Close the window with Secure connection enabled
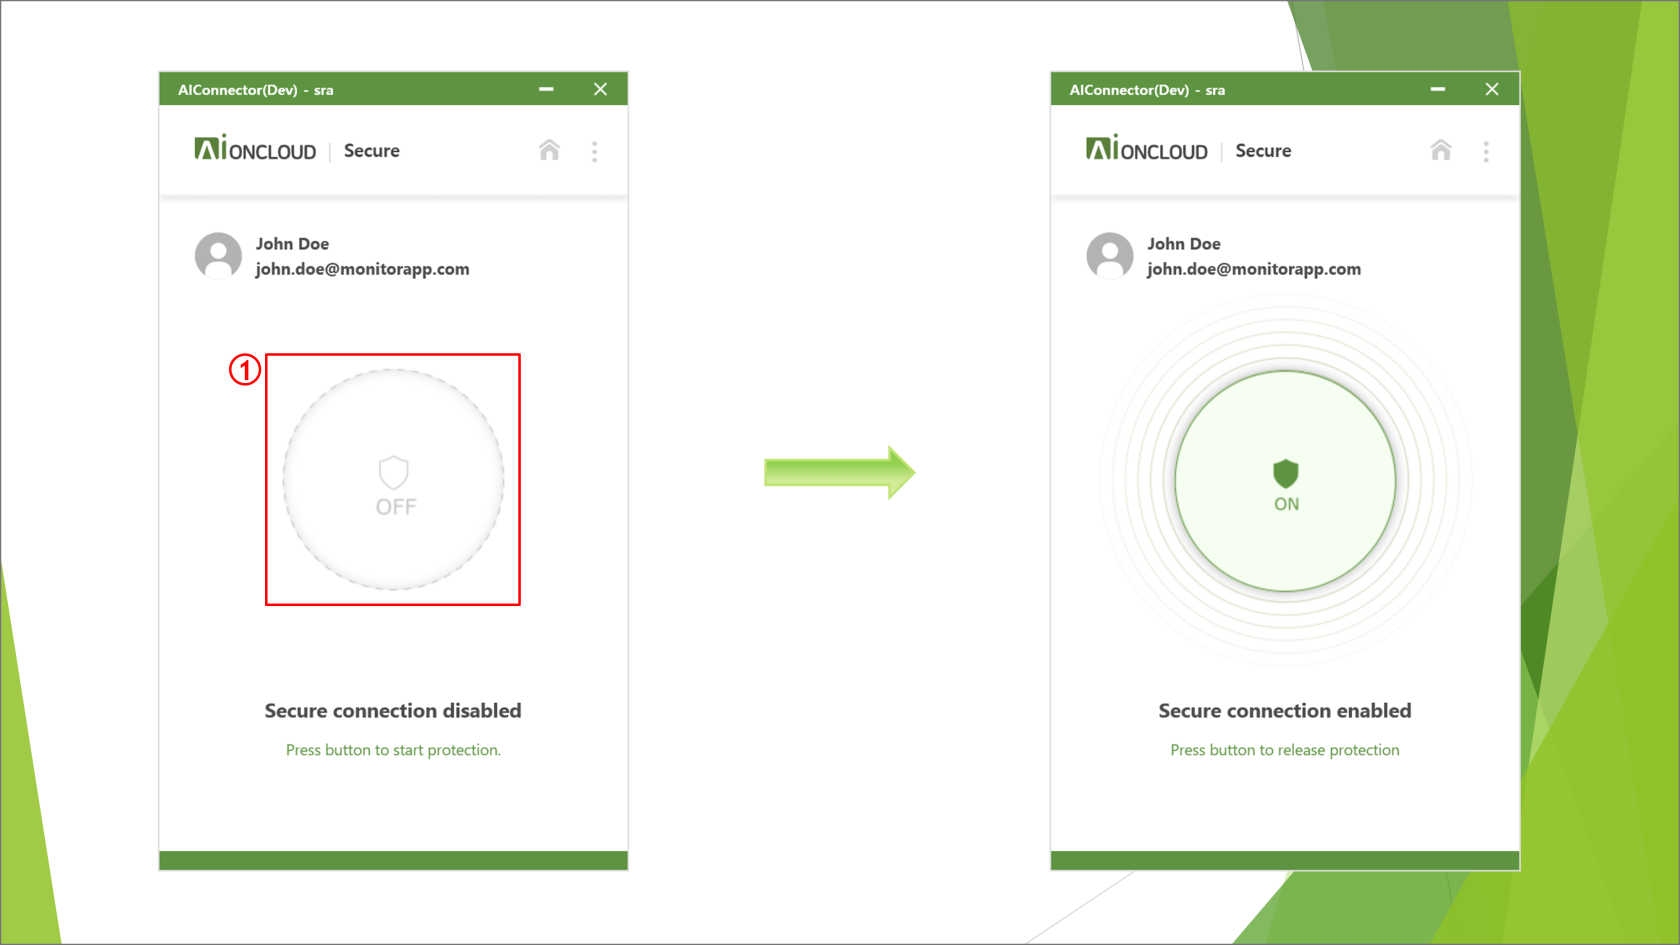The image size is (1680, 945). (x=1491, y=89)
